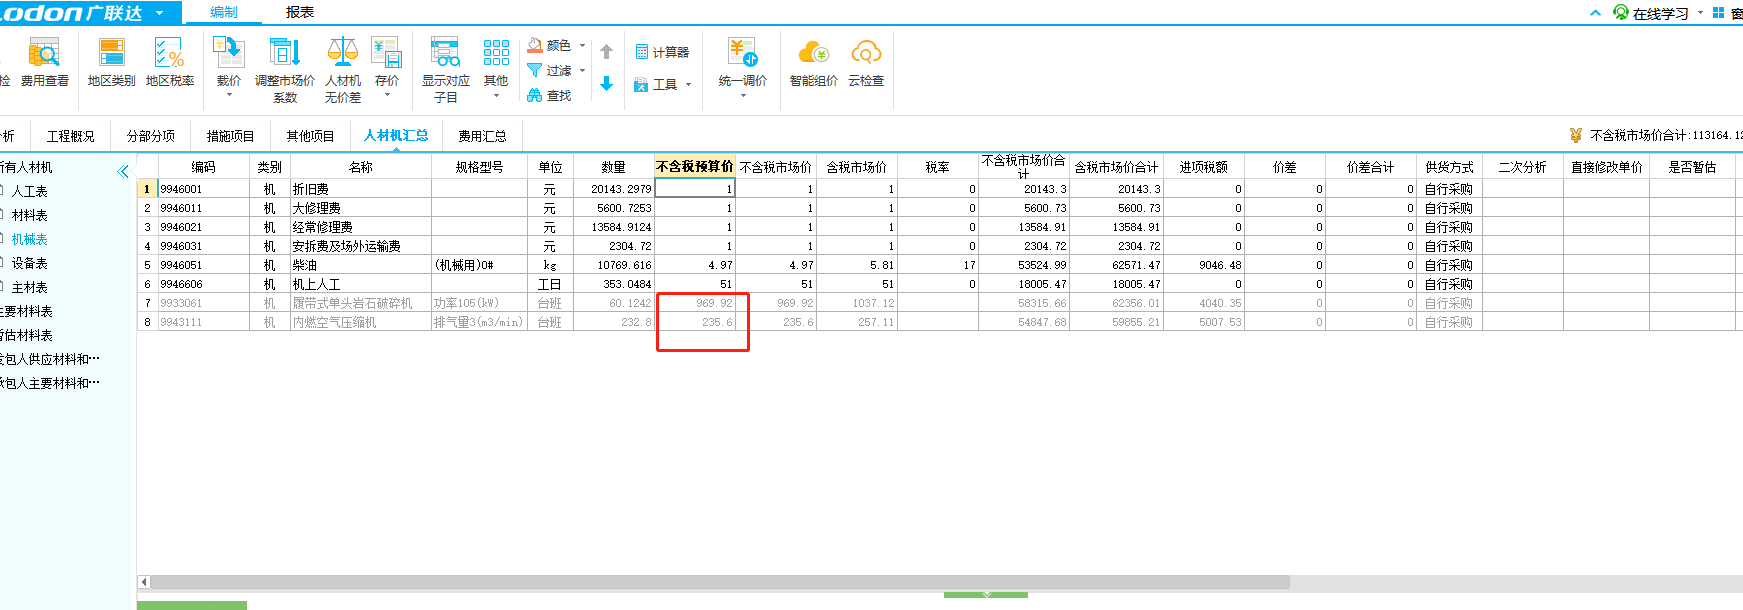Select 材料表 in left tree
Image resolution: width=1743 pixels, height=610 pixels.
[x=30, y=215]
